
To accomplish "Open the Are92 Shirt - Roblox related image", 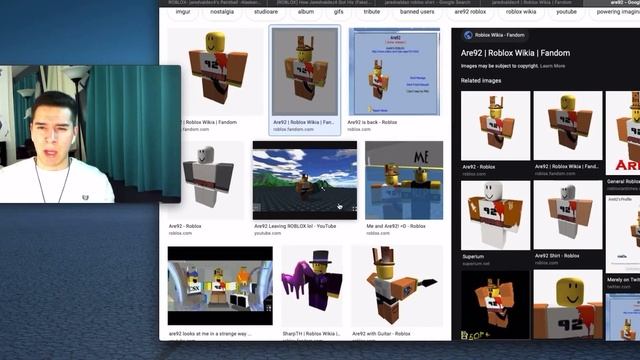I will (x=568, y=215).
